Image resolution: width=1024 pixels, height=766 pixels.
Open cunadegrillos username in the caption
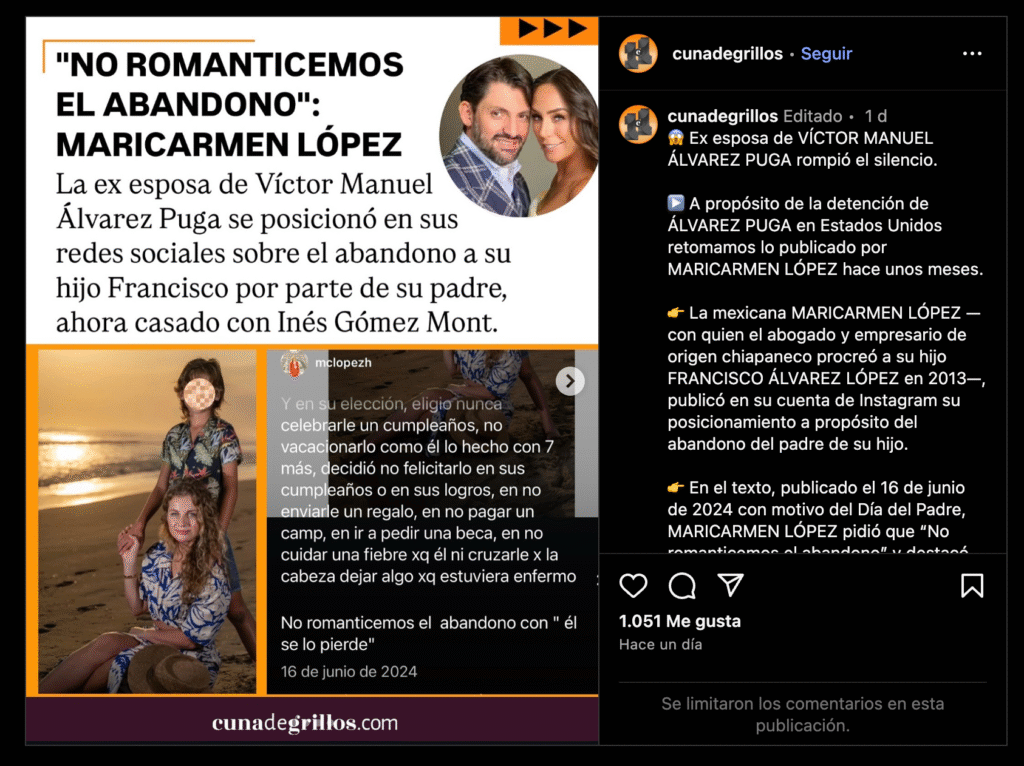pos(722,116)
